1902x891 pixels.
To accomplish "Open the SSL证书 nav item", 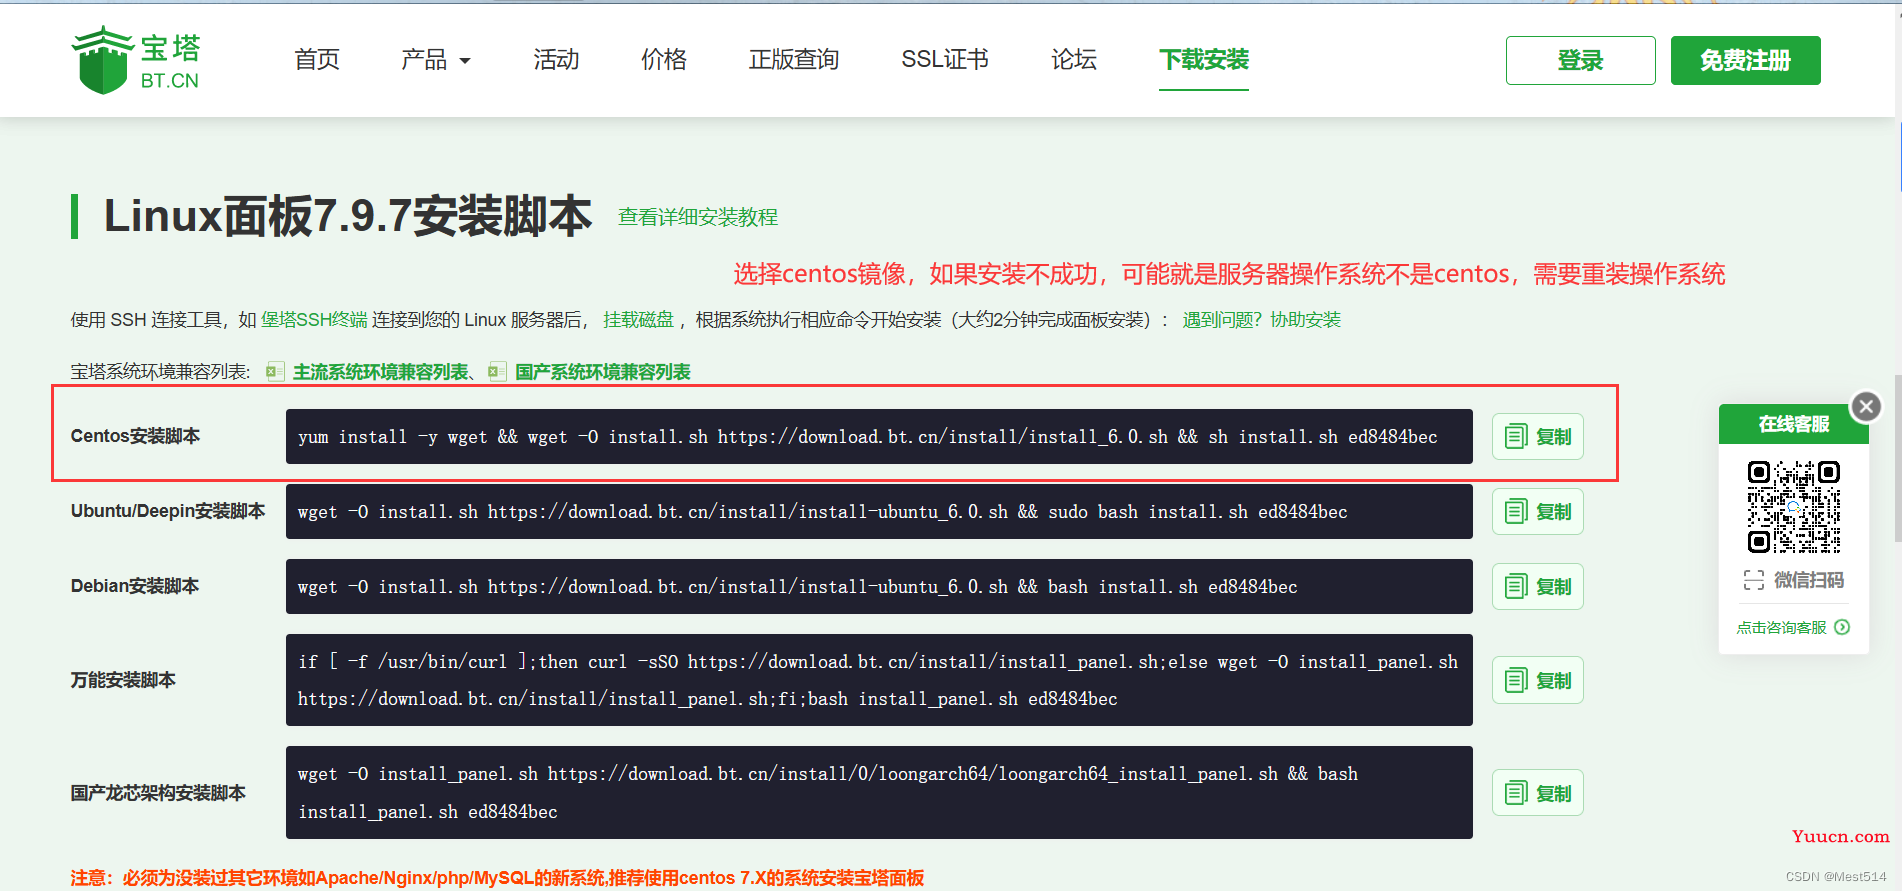I will click(x=945, y=60).
